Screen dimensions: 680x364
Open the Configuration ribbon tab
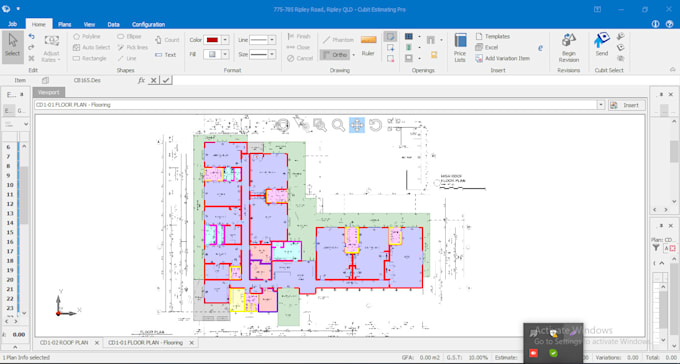[148, 25]
